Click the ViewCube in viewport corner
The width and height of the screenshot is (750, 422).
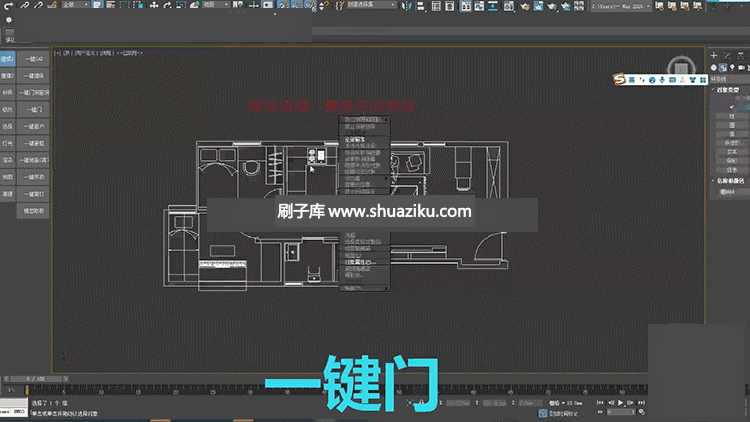pyautogui.click(x=681, y=67)
